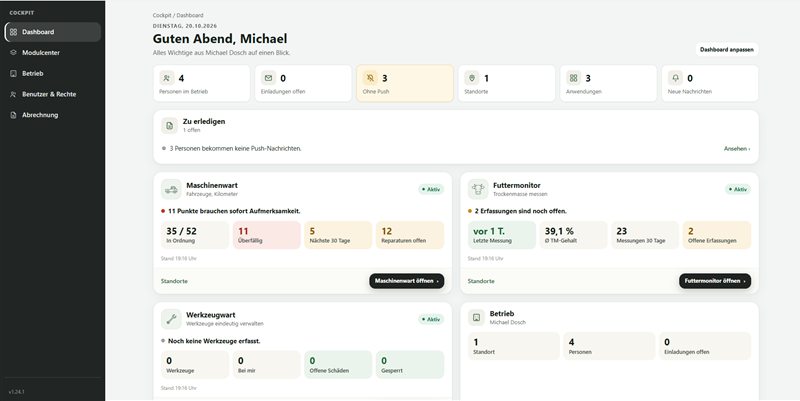This screenshot has height=401, width=800.
Task: Open Benutzer & Rechte
Action: pyautogui.click(x=53, y=94)
